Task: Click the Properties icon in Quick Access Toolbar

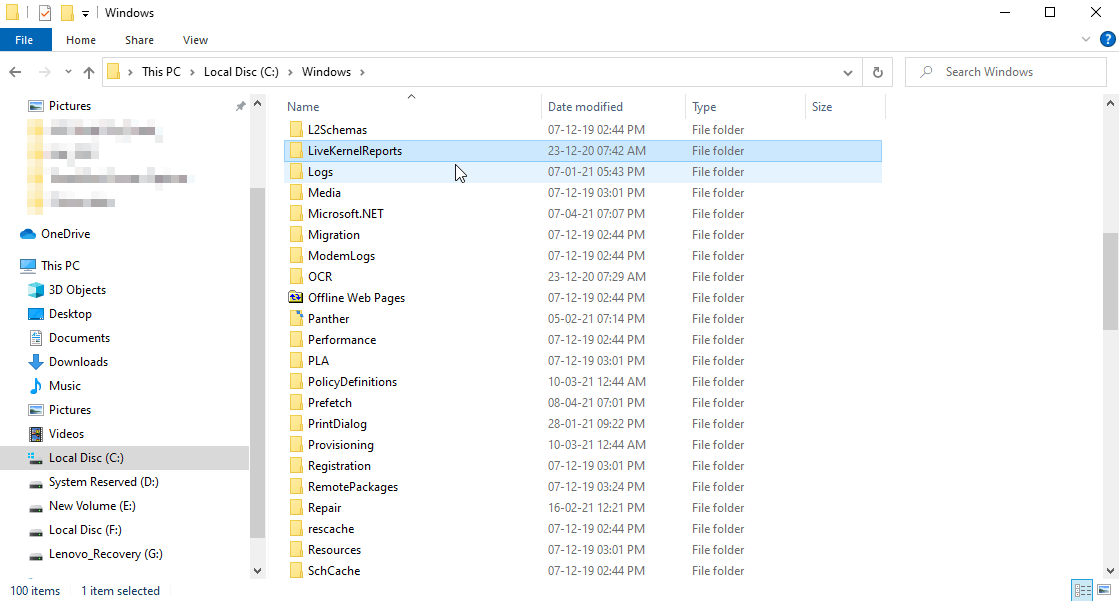Action: click(44, 12)
